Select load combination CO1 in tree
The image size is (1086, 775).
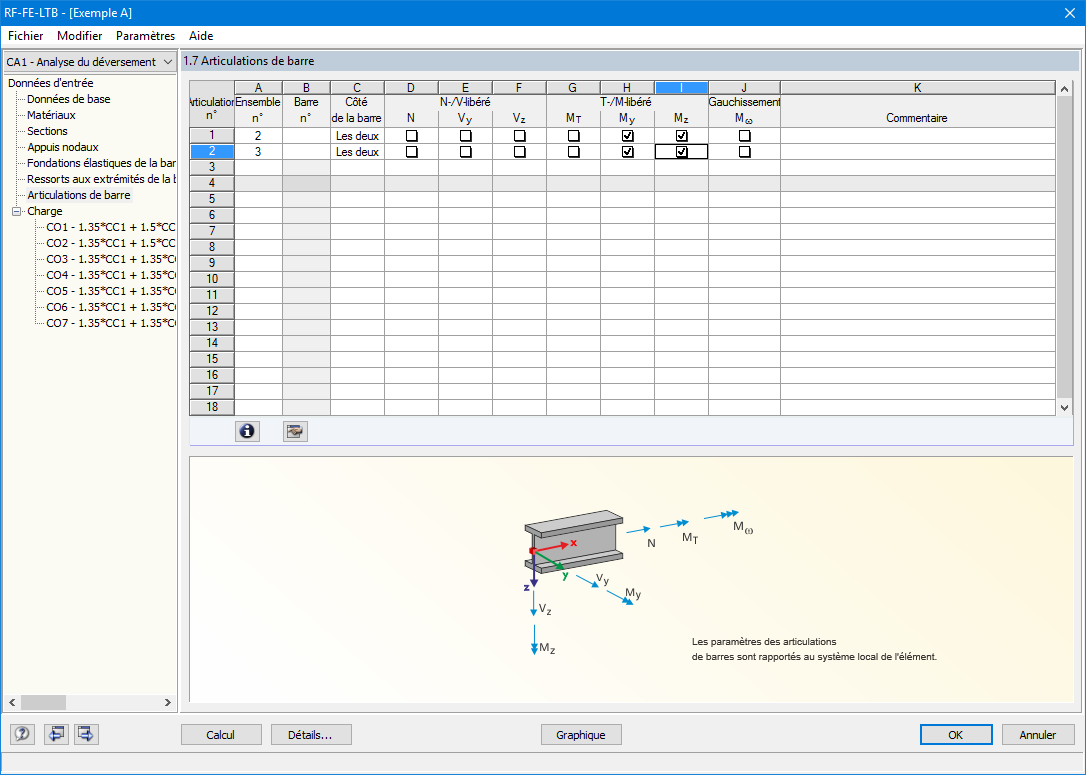click(111, 227)
